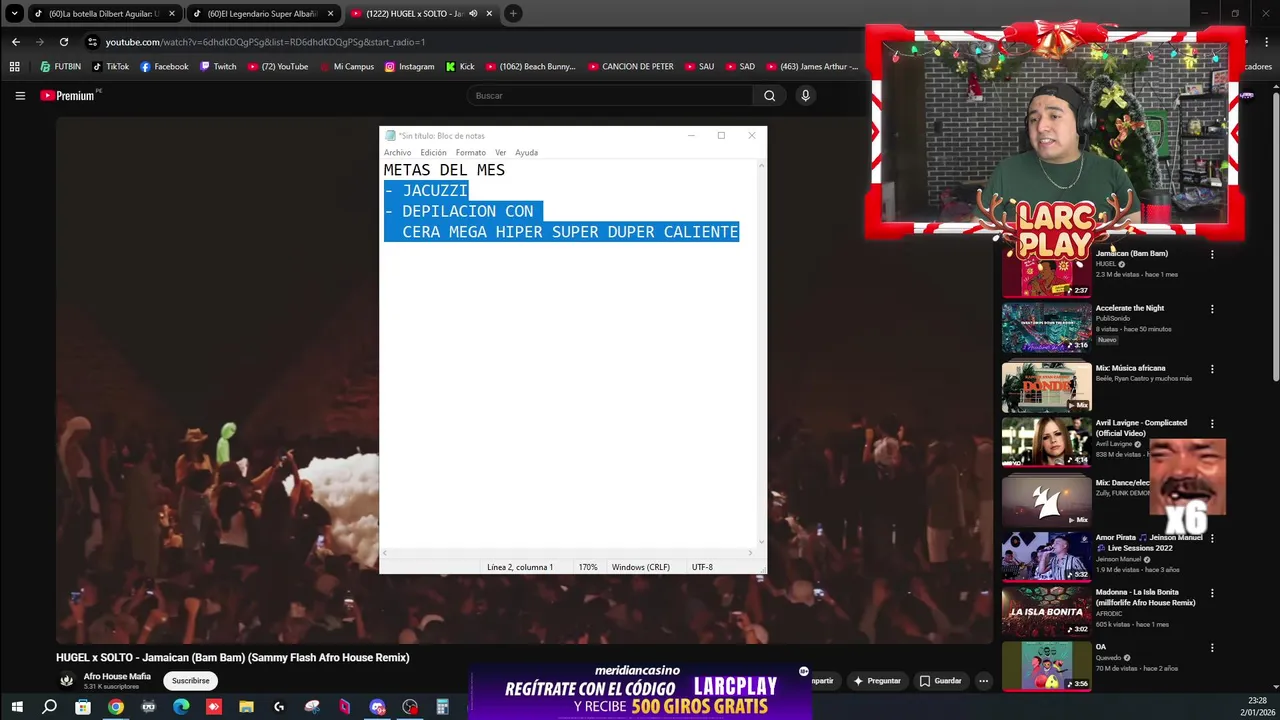1280x720 pixels.
Task: Close the La botella Dilbert Aguilar tab
Action: [172, 14]
